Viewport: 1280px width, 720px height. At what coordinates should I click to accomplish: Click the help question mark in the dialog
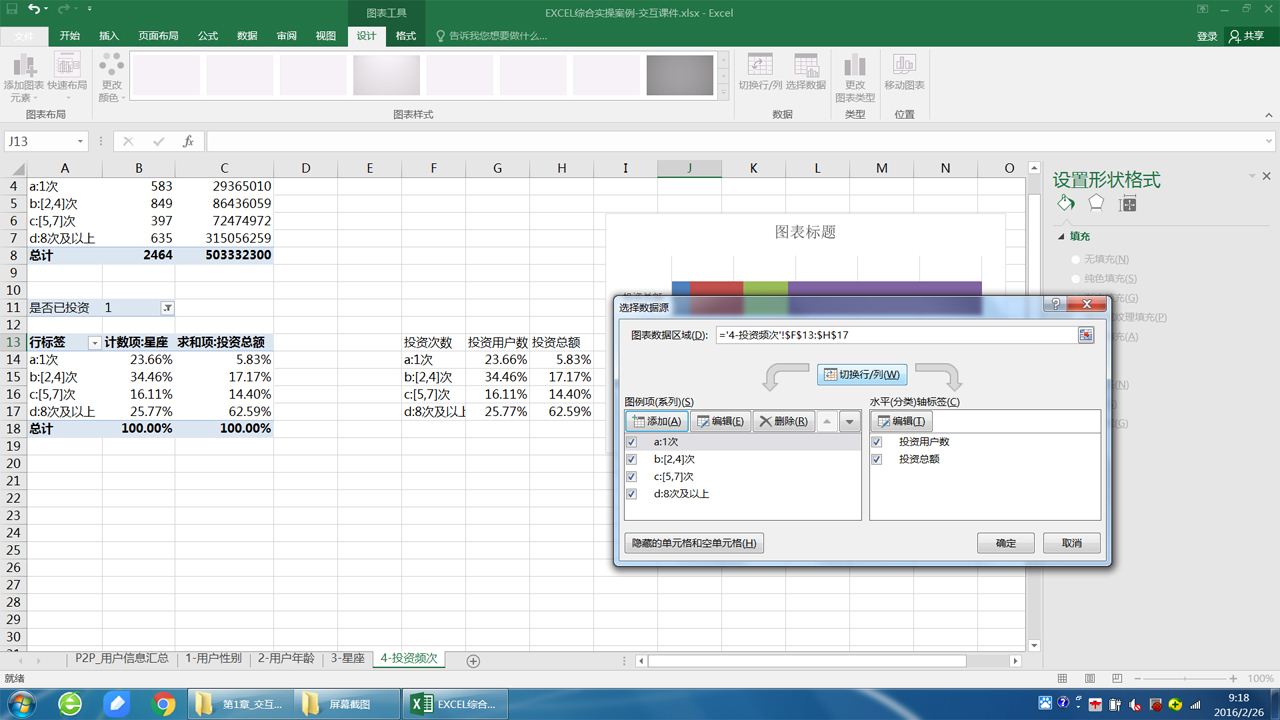click(x=1055, y=305)
